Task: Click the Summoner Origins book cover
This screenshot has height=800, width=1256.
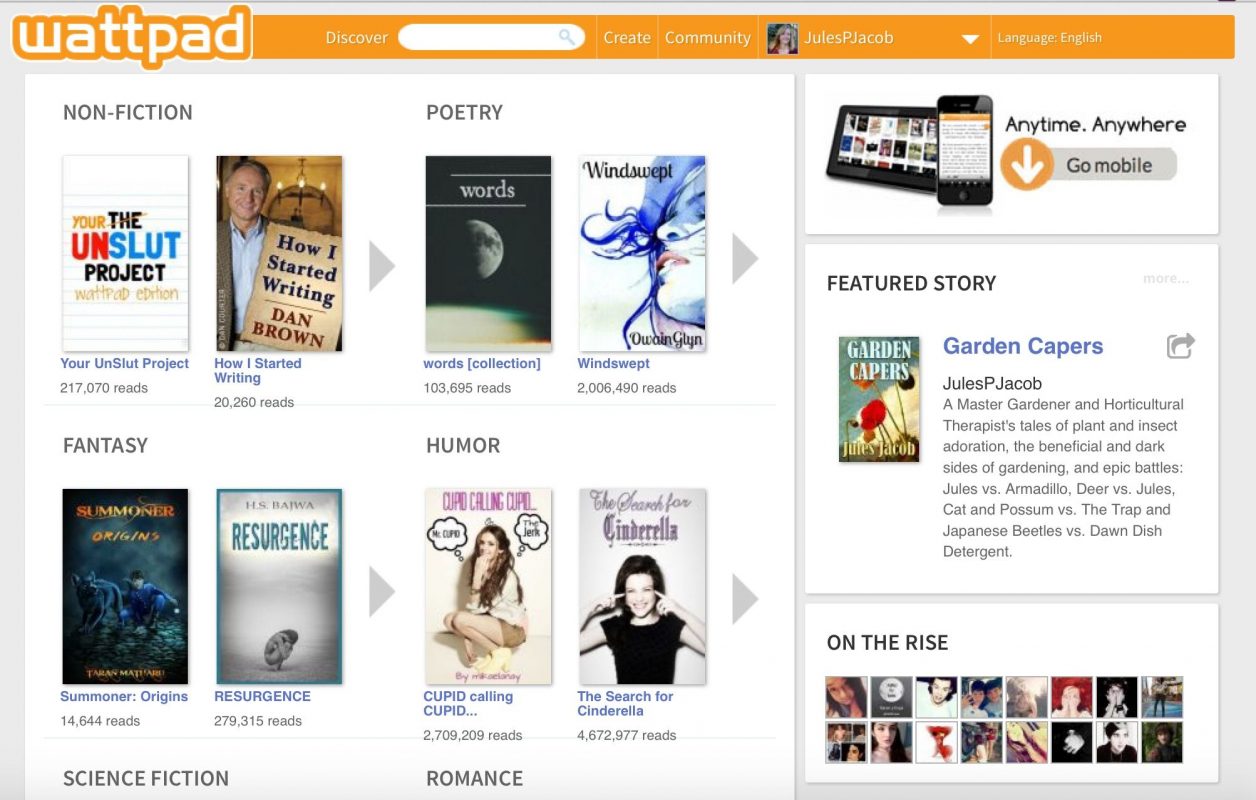Action: point(125,586)
